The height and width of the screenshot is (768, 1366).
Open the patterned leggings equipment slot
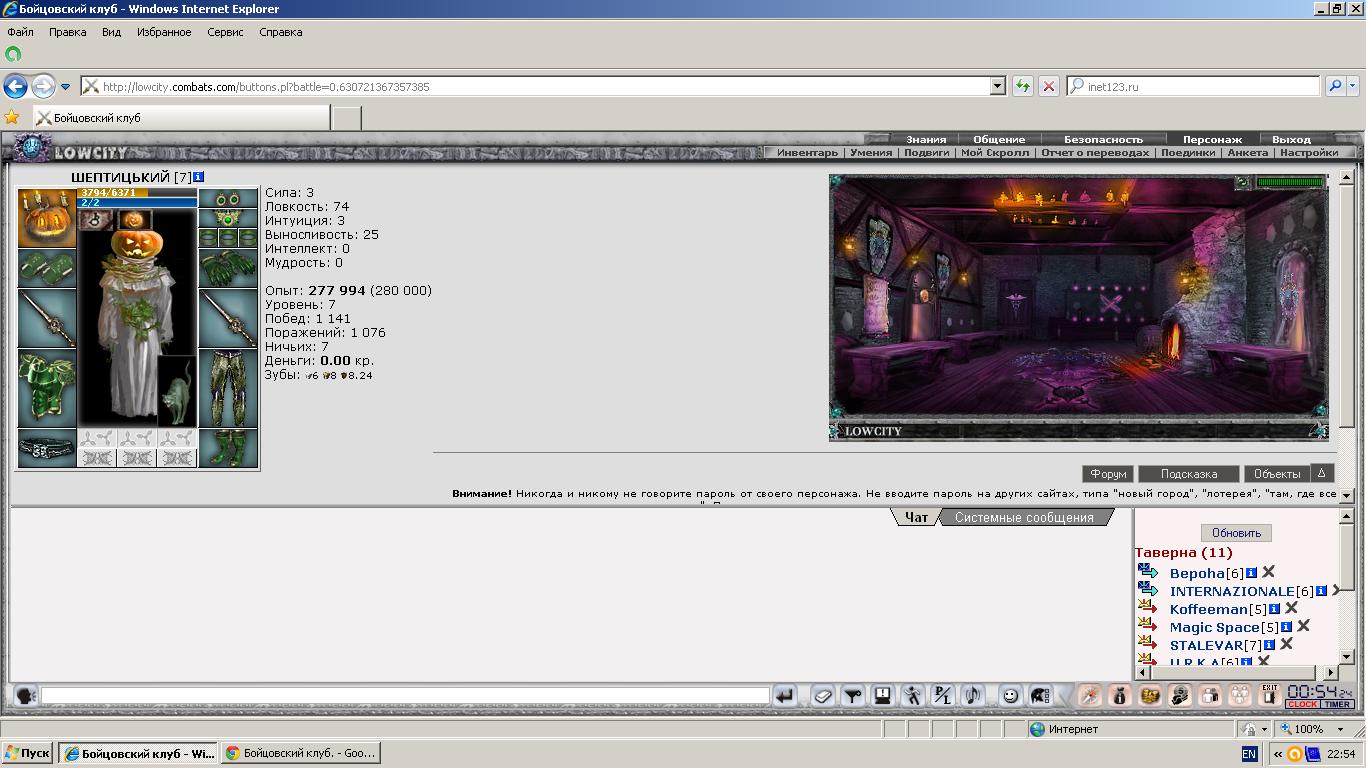pyautogui.click(x=228, y=388)
